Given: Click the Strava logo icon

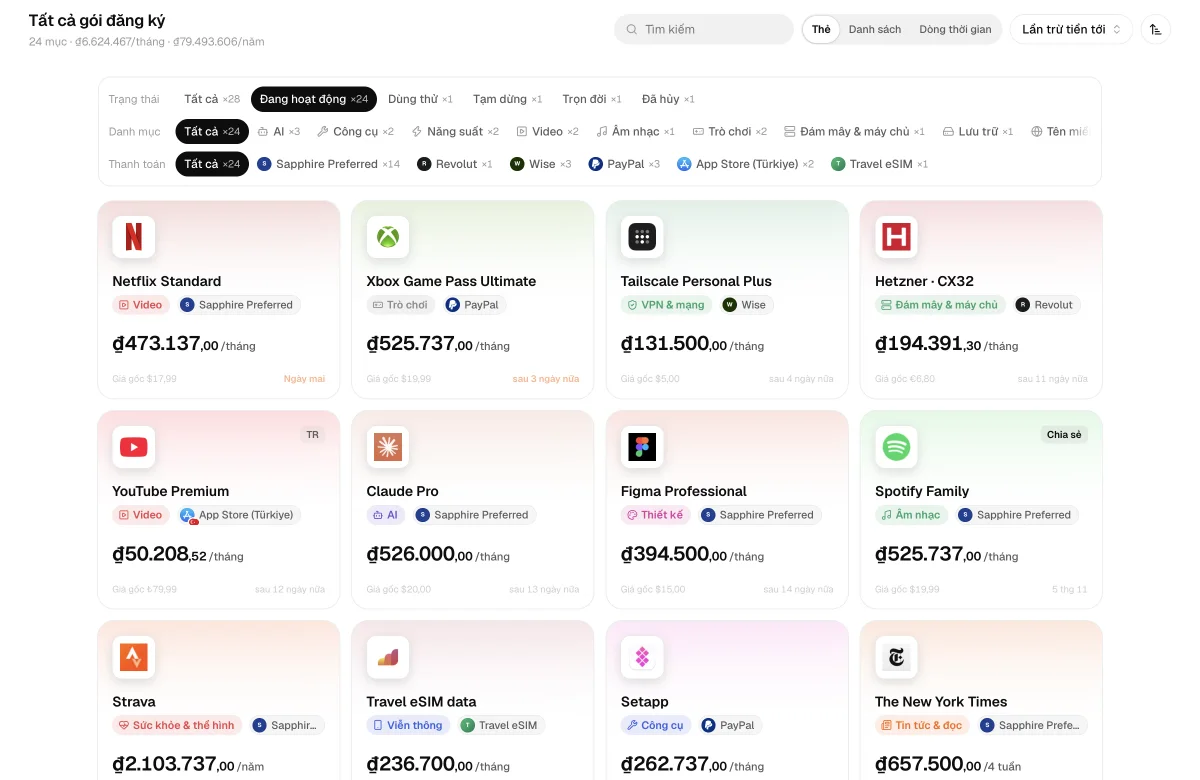Looking at the screenshot, I should (x=133, y=657).
